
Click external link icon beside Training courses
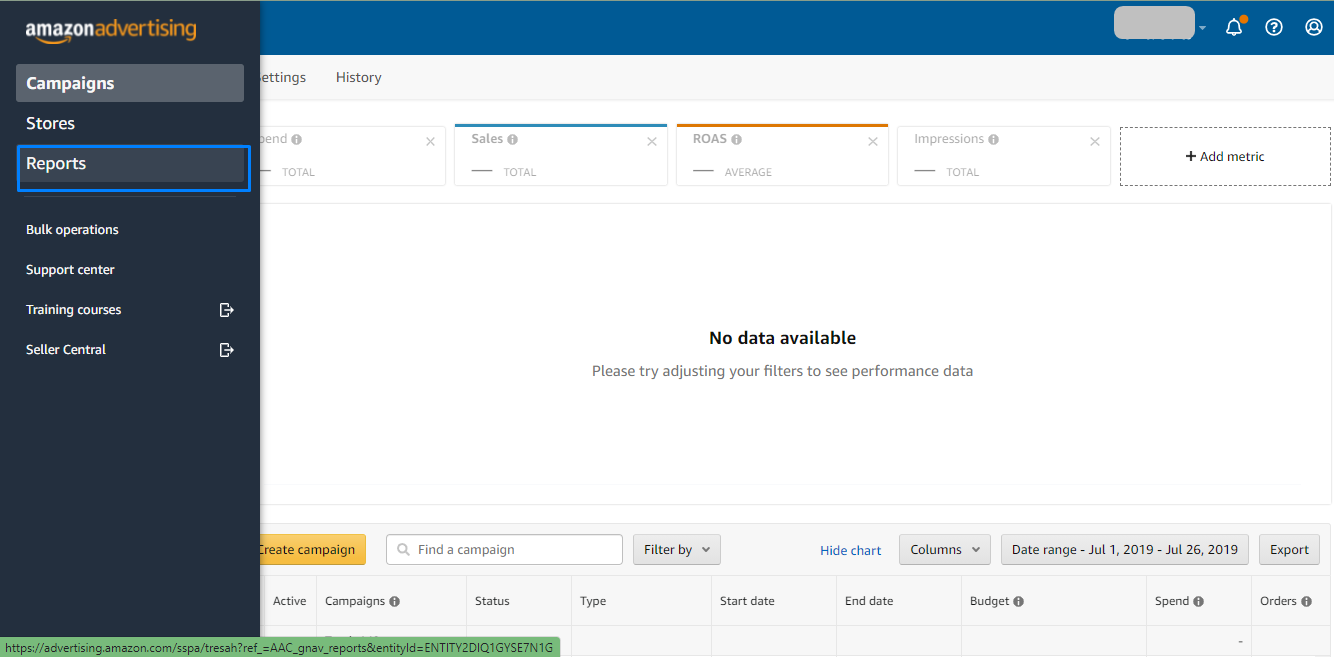click(227, 310)
